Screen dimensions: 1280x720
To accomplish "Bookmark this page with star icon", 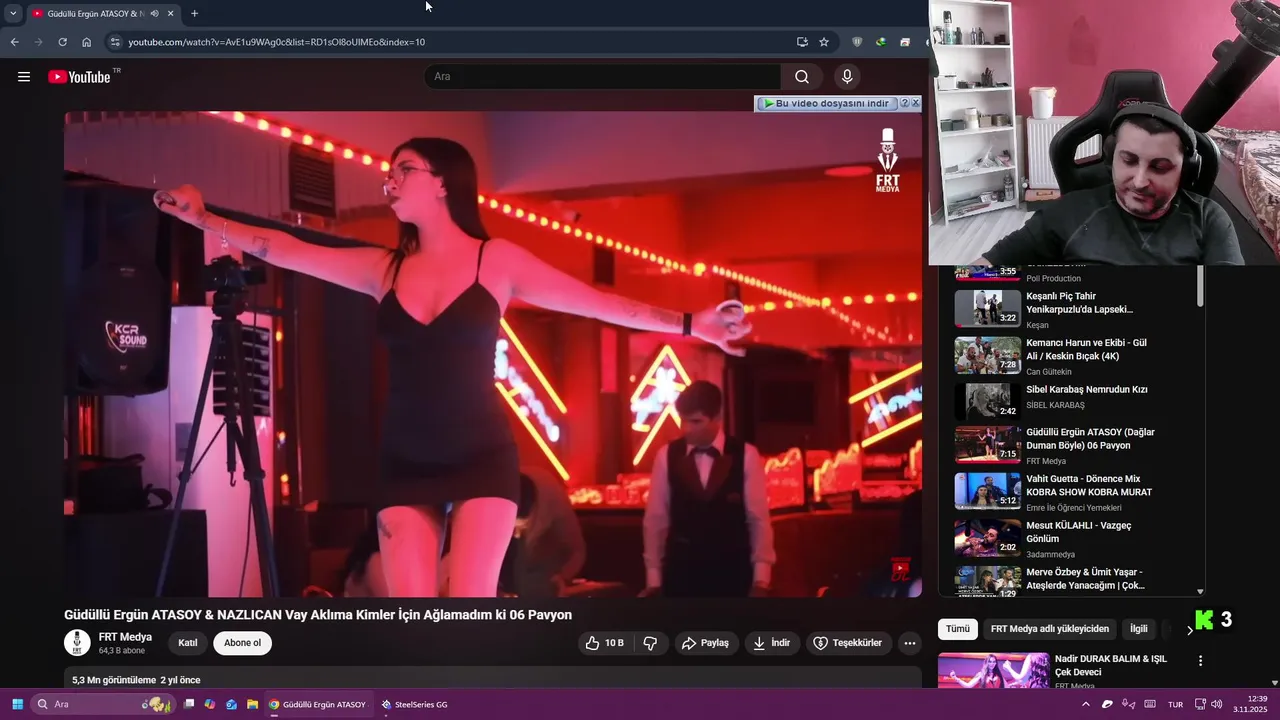I will pyautogui.click(x=824, y=42).
